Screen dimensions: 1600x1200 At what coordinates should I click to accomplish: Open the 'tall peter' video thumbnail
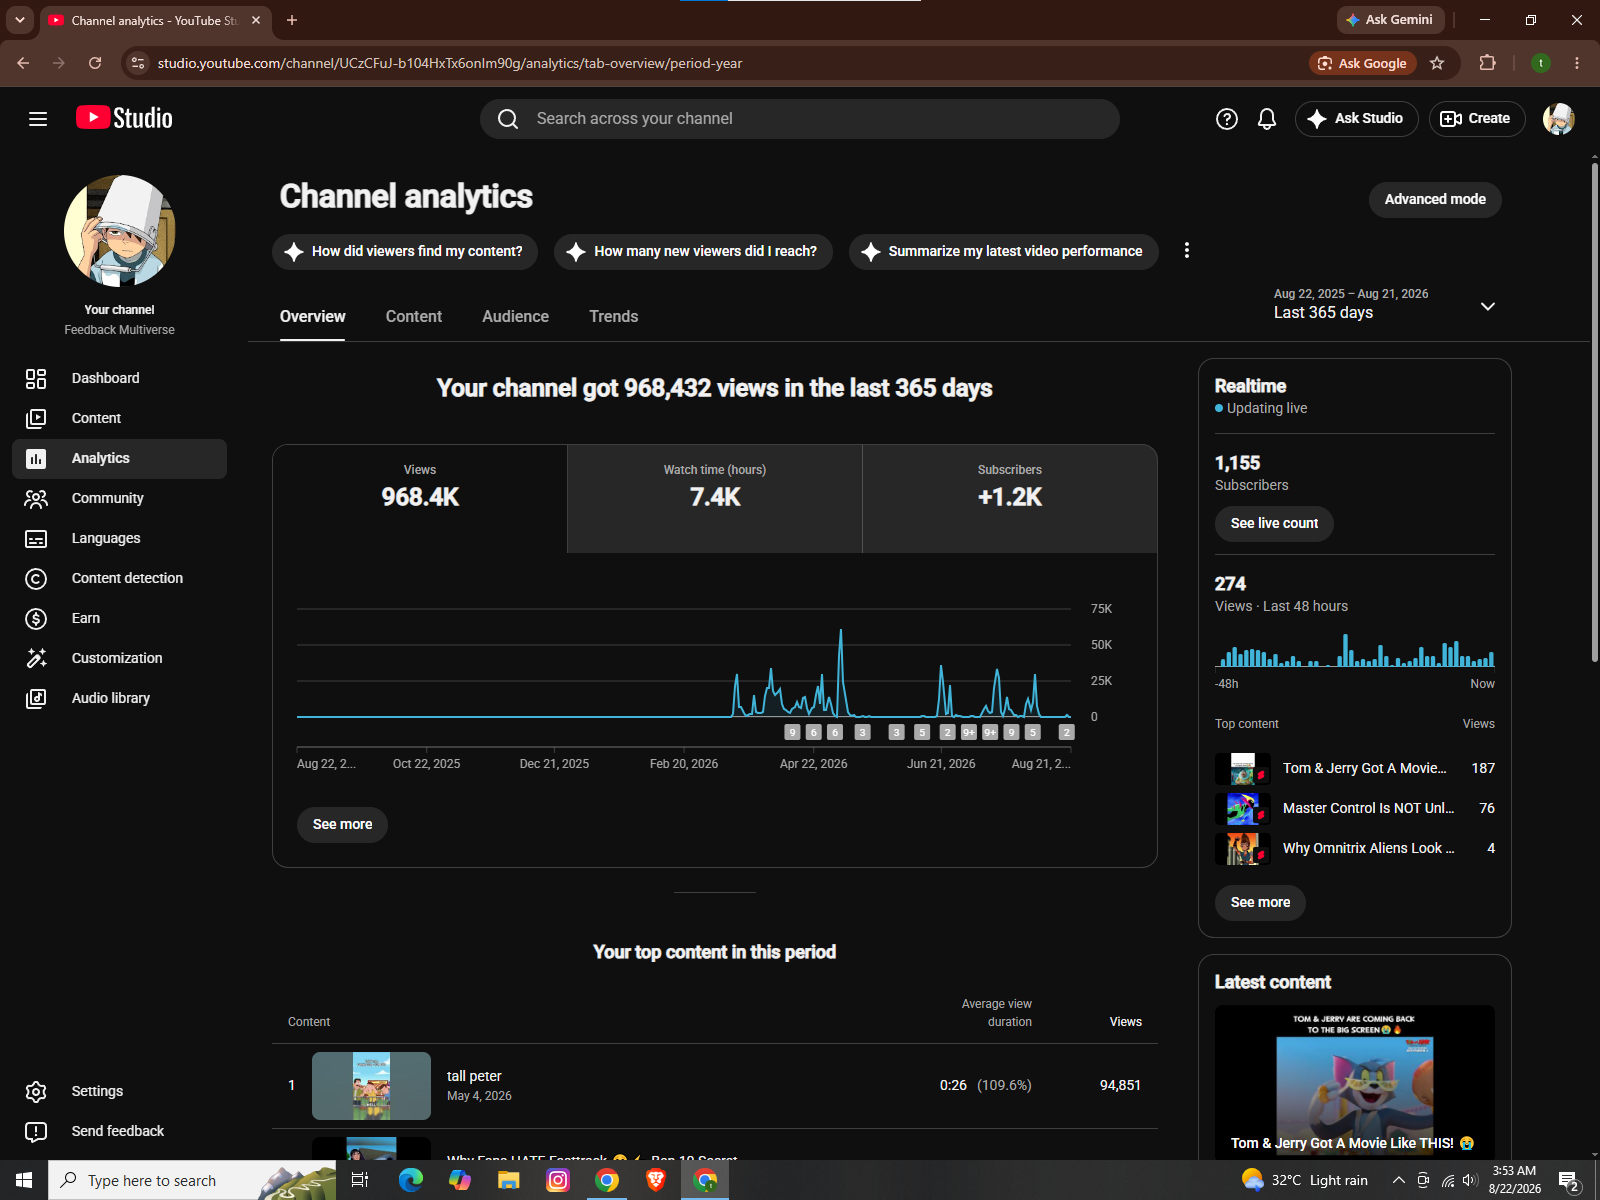[371, 1086]
